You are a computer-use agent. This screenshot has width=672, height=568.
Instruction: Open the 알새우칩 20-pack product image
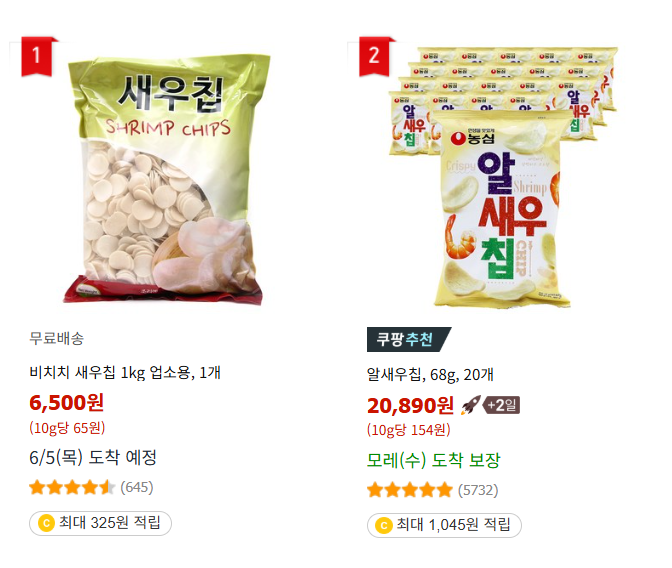pyautogui.click(x=503, y=177)
